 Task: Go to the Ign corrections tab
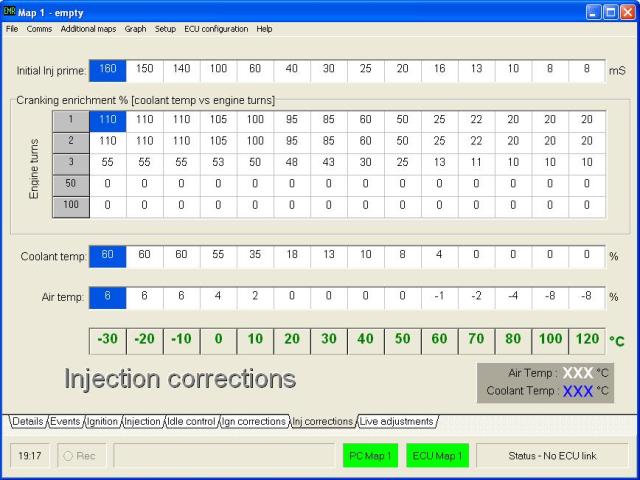point(254,422)
